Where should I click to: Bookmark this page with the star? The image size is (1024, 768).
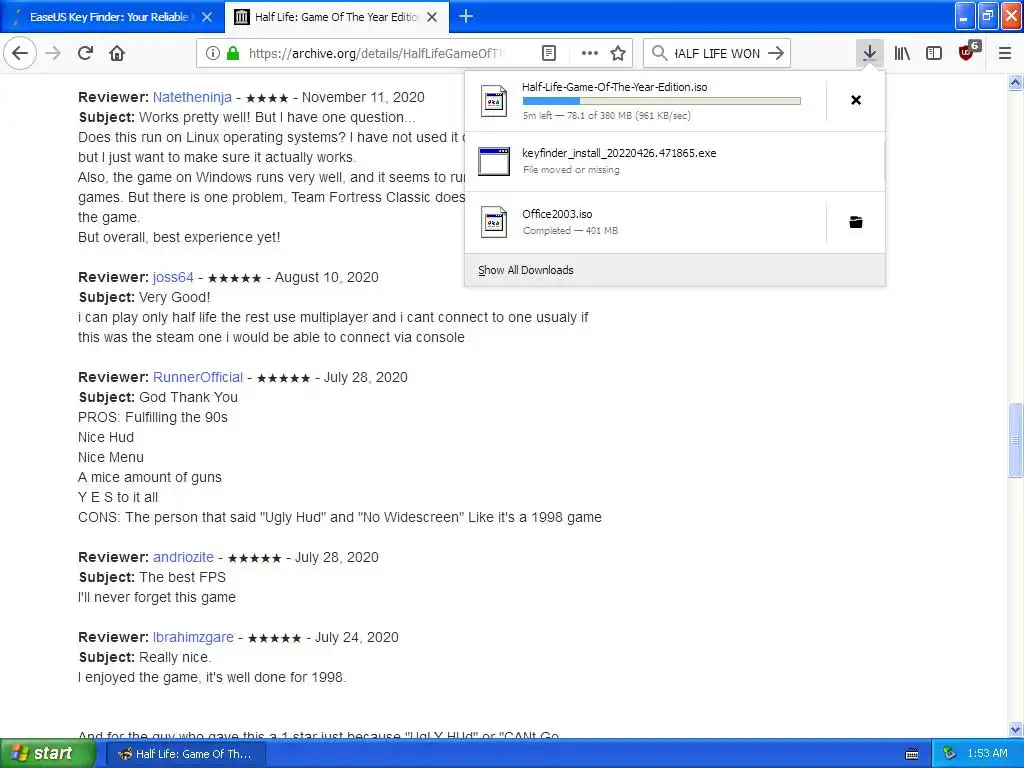point(618,53)
